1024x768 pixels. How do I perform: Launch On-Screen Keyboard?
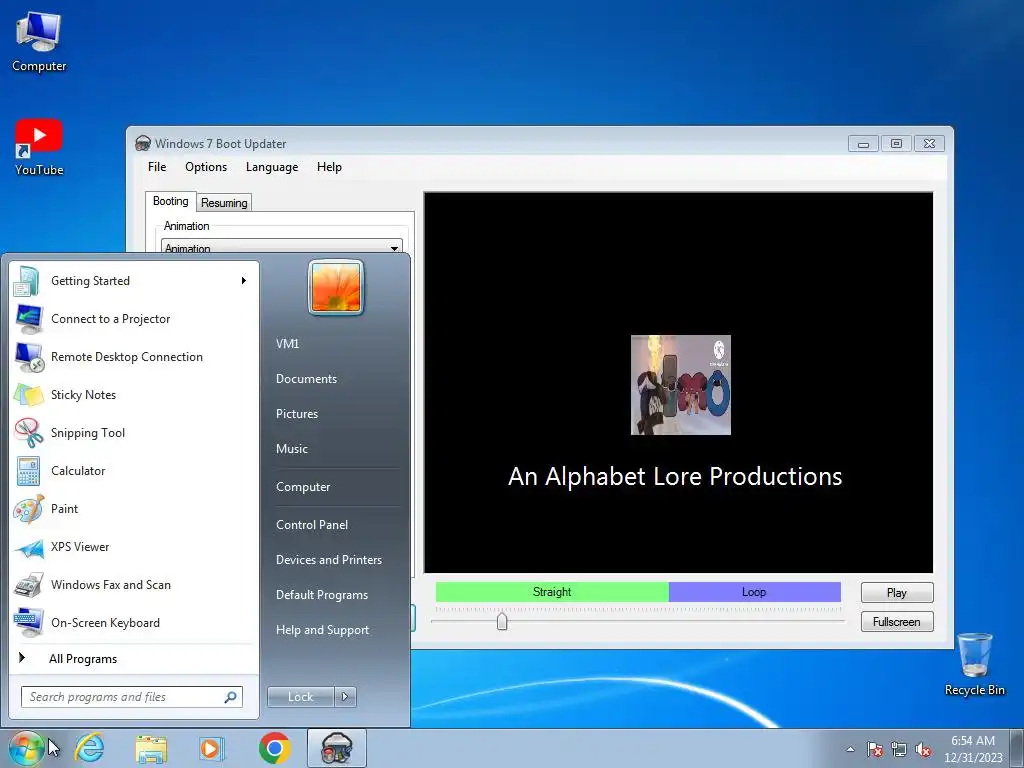tap(134, 622)
